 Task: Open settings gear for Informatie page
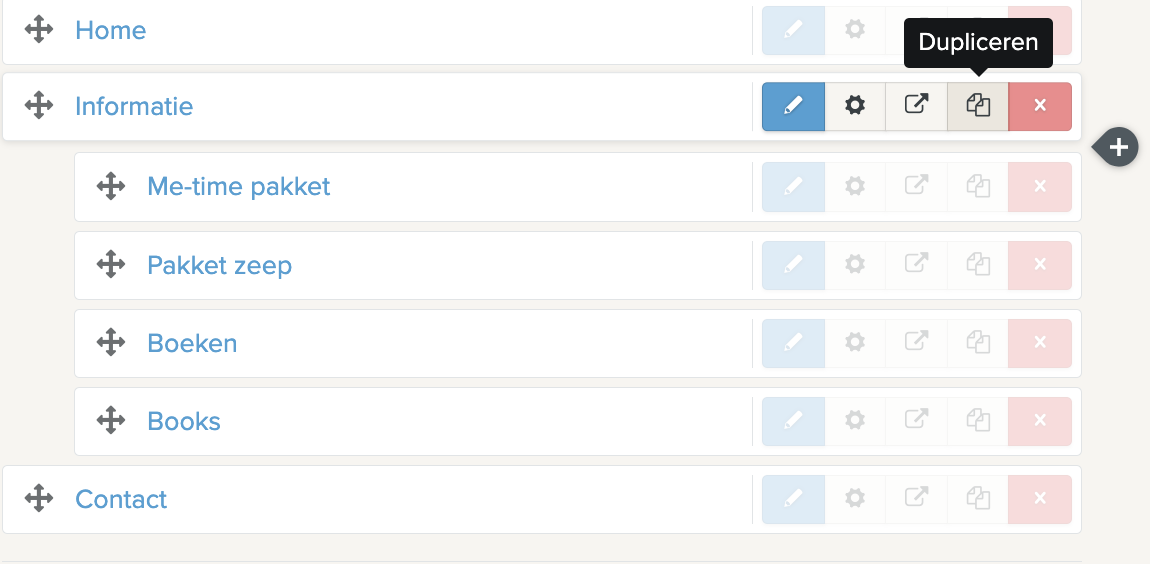855,106
